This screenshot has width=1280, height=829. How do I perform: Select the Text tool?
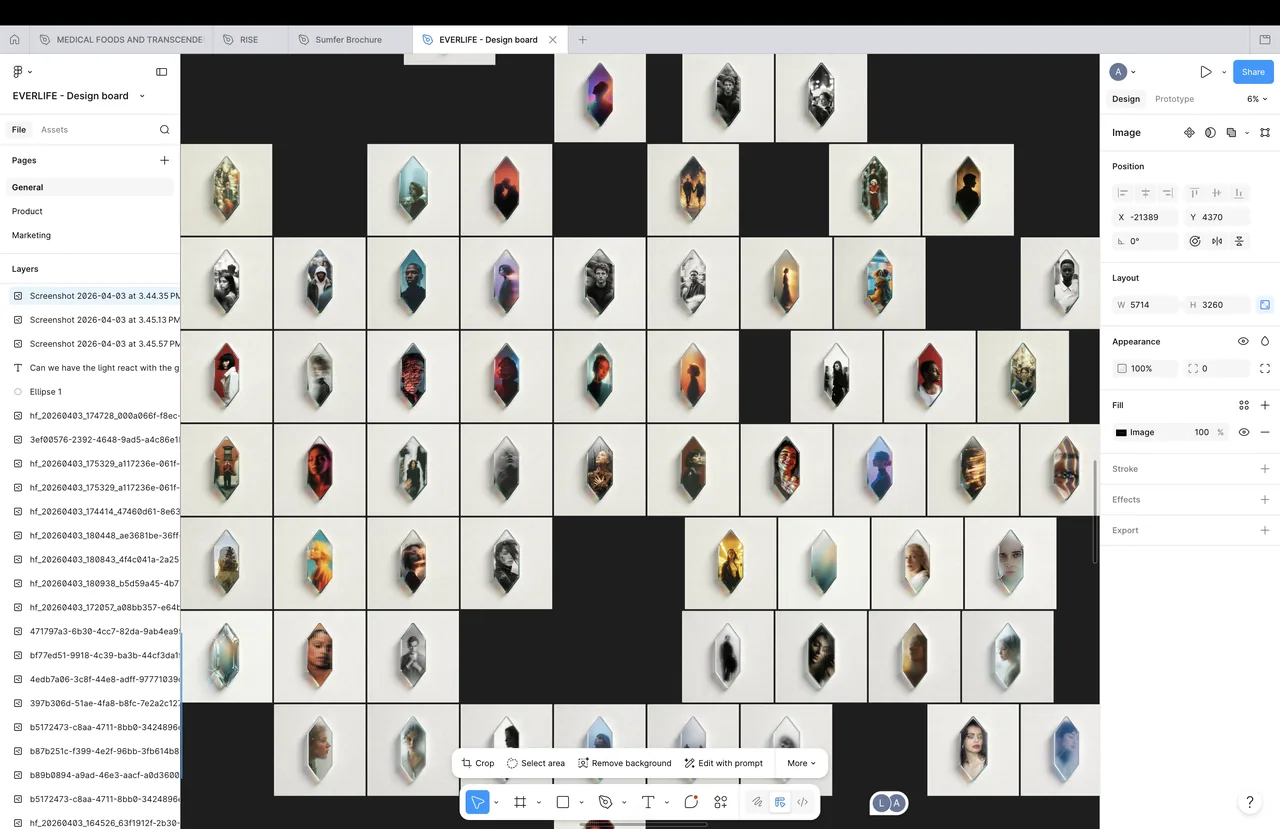click(648, 802)
